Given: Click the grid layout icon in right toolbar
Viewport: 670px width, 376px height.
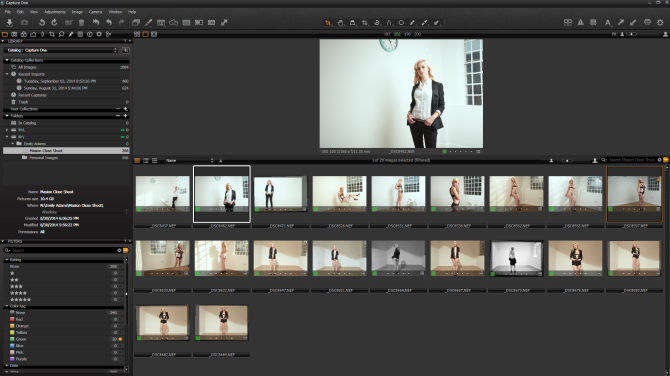Looking at the screenshot, I should point(568,22).
